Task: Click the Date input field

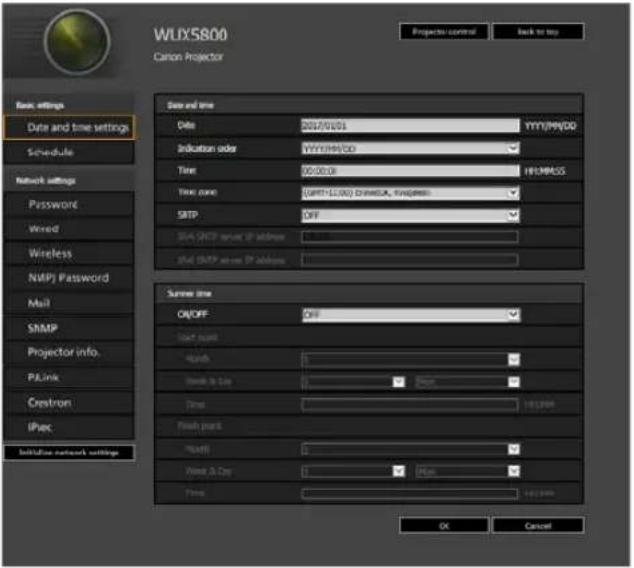Action: [410, 126]
